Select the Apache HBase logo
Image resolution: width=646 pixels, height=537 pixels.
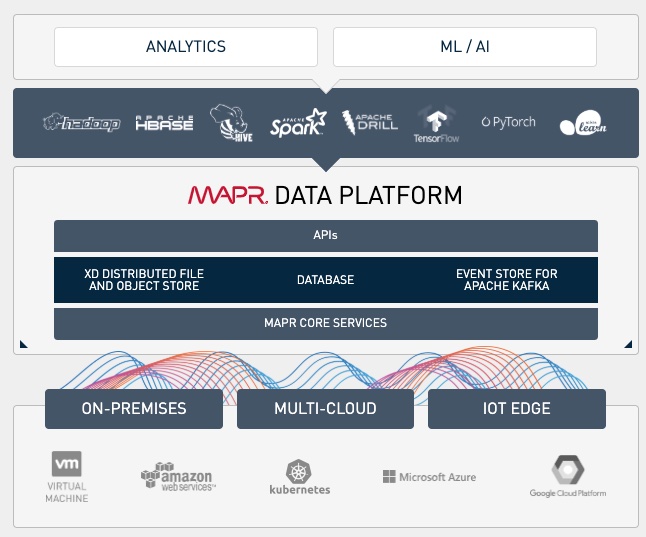click(x=164, y=123)
